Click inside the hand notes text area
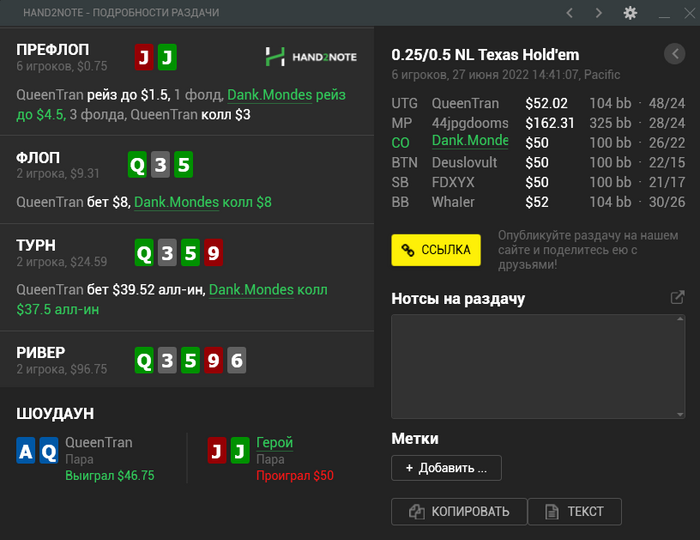 tap(538, 366)
